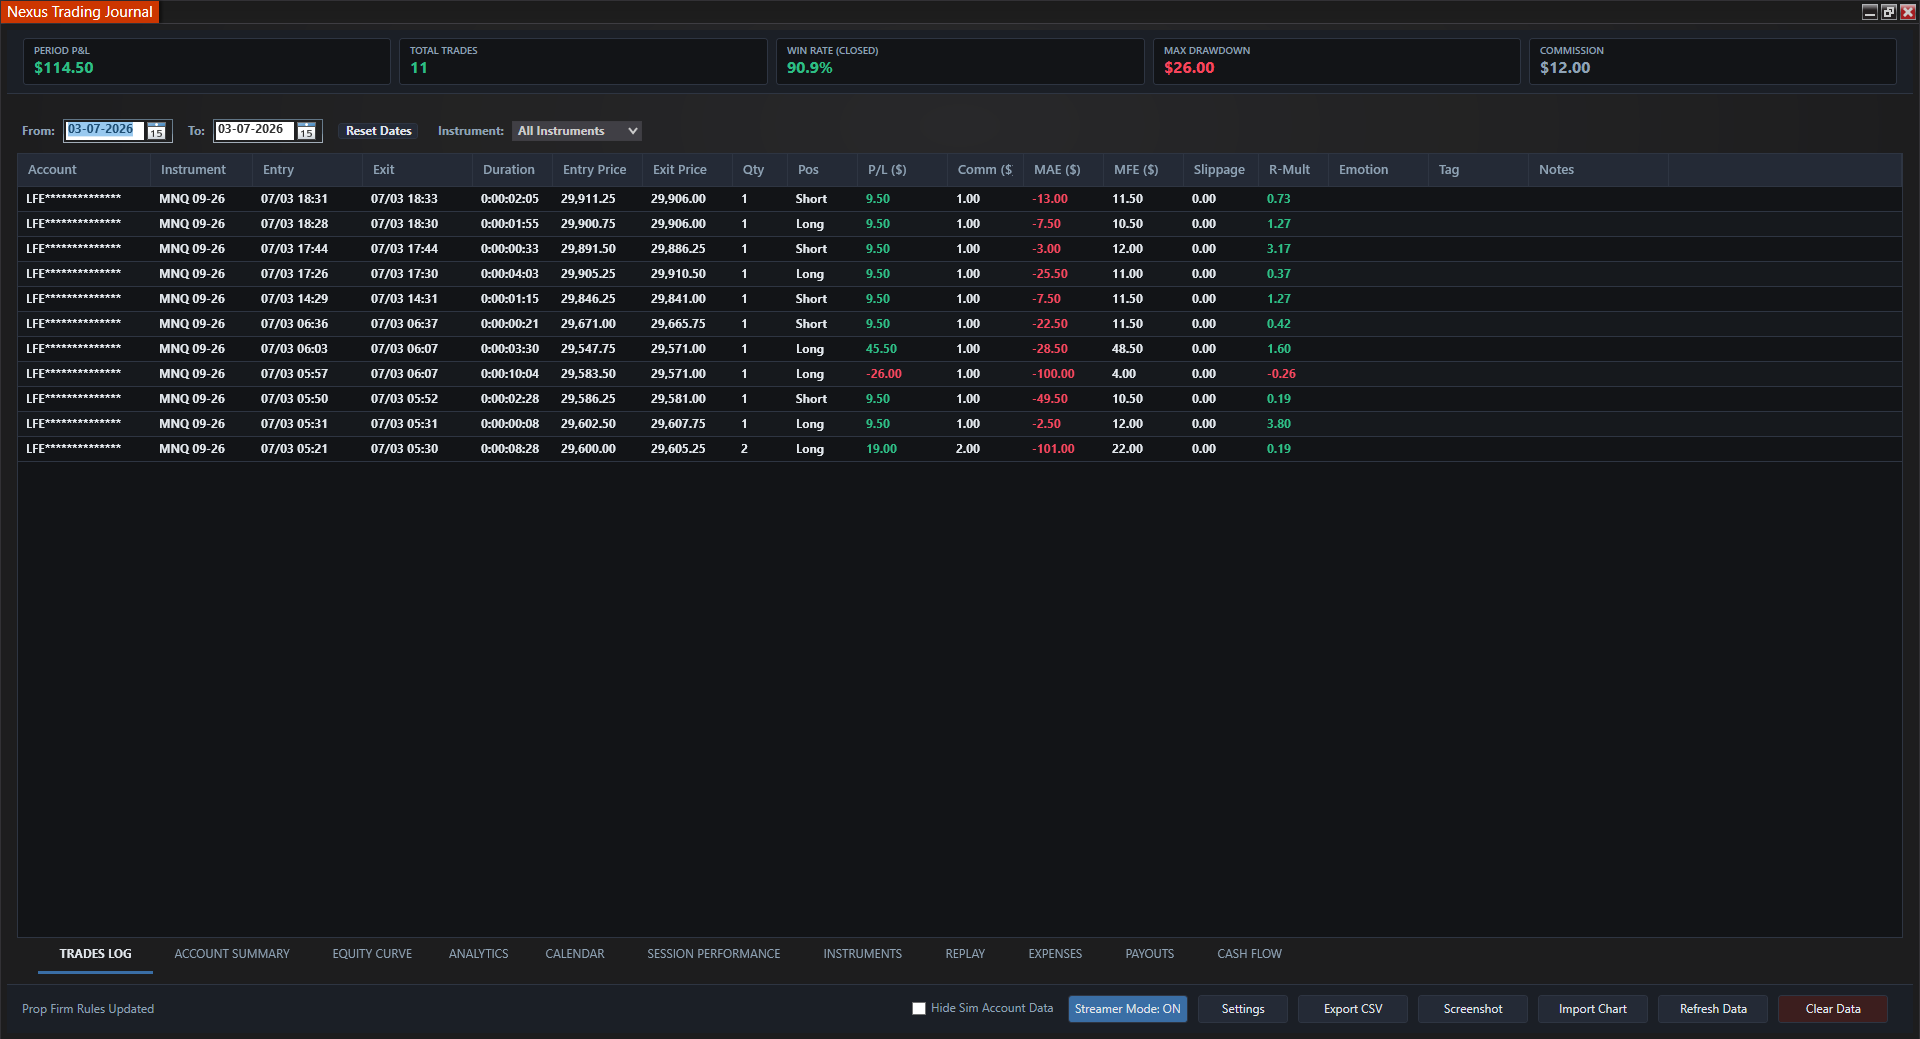This screenshot has height=1039, width=1920.
Task: Sort by the Duration column header
Action: point(512,170)
